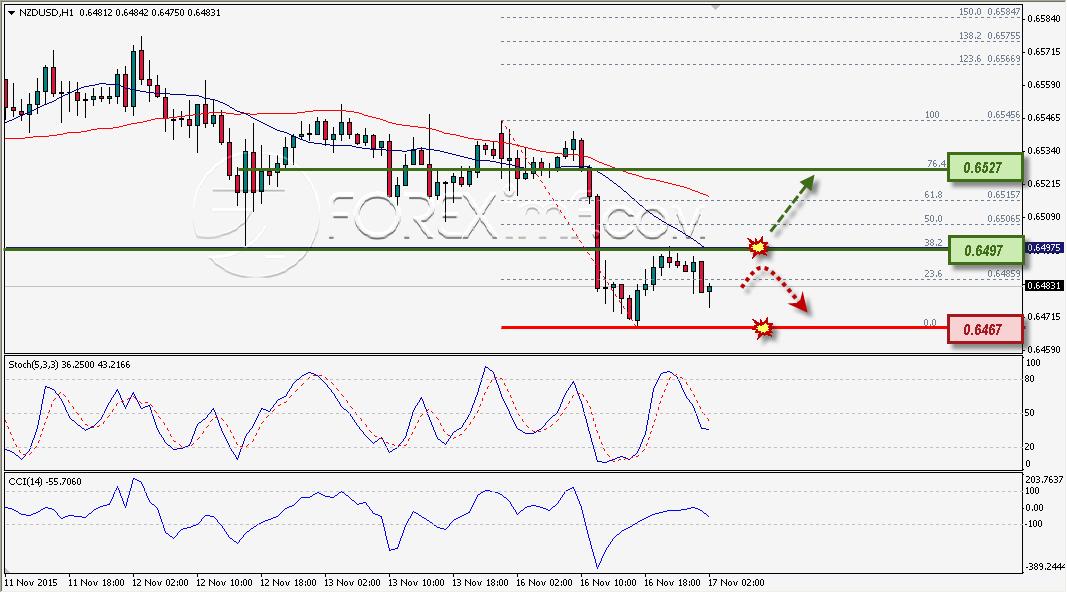Select the 13 Nov 02:00 time axis label
The image size is (1067, 593).
point(352,583)
